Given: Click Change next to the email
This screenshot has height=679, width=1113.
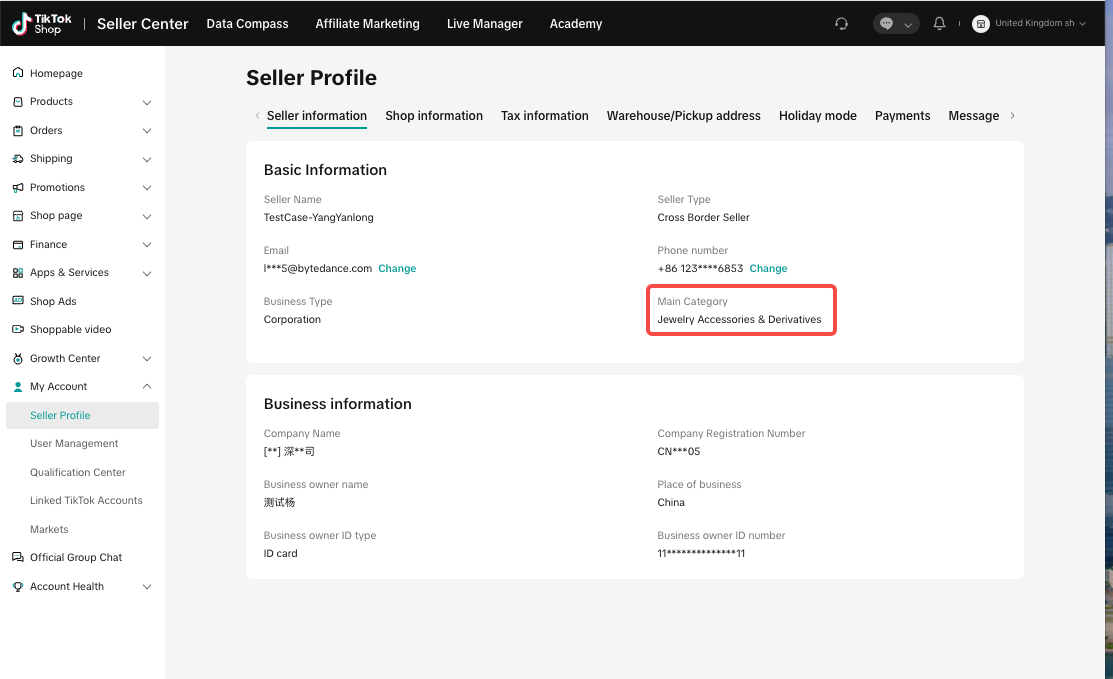Looking at the screenshot, I should click(x=397, y=269).
